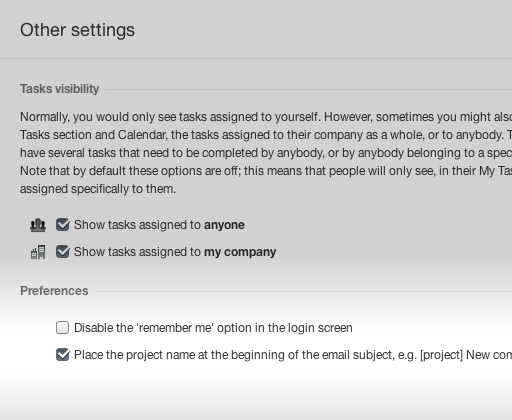Uncheck Show tasks assigned to anyone checkbox
The width and height of the screenshot is (512, 420).
tap(63, 225)
